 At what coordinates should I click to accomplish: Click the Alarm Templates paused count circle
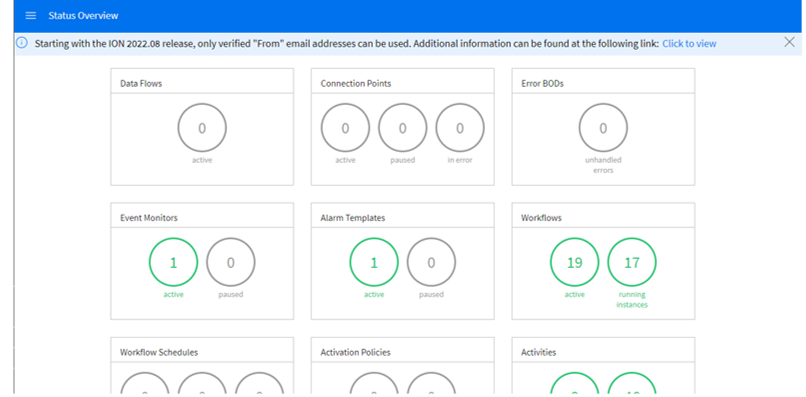pos(431,262)
